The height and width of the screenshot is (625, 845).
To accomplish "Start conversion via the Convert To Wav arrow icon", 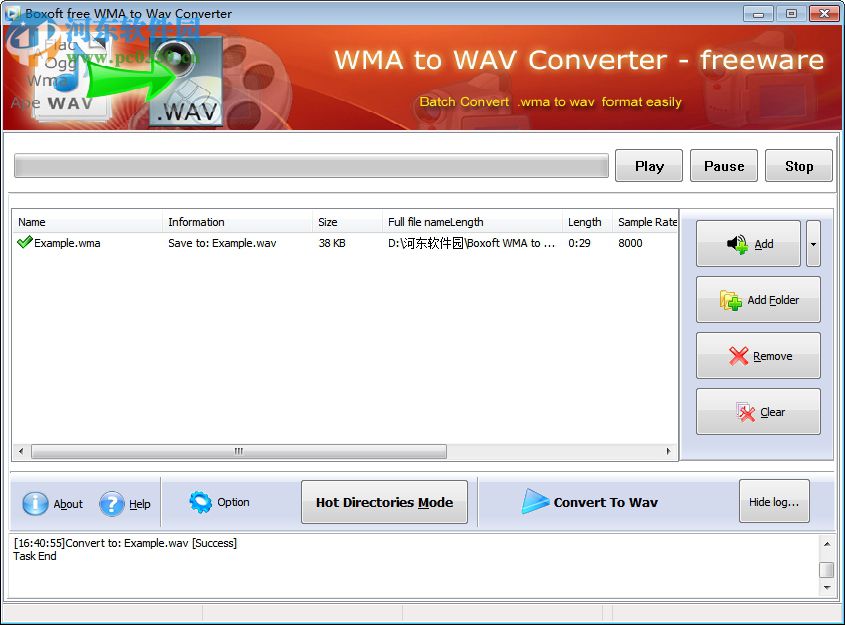I will pos(534,502).
